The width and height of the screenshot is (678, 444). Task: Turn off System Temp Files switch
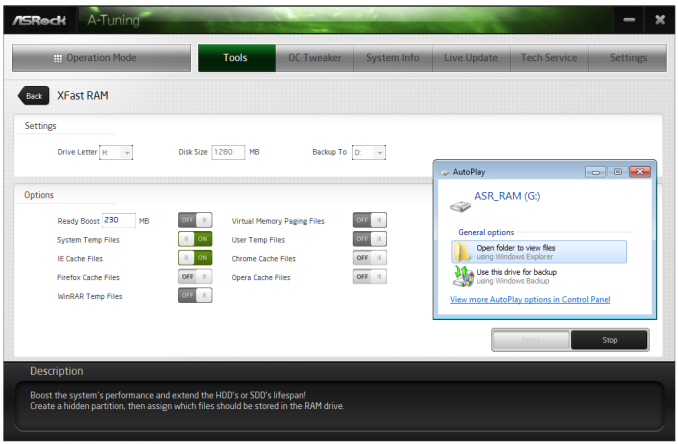195,239
